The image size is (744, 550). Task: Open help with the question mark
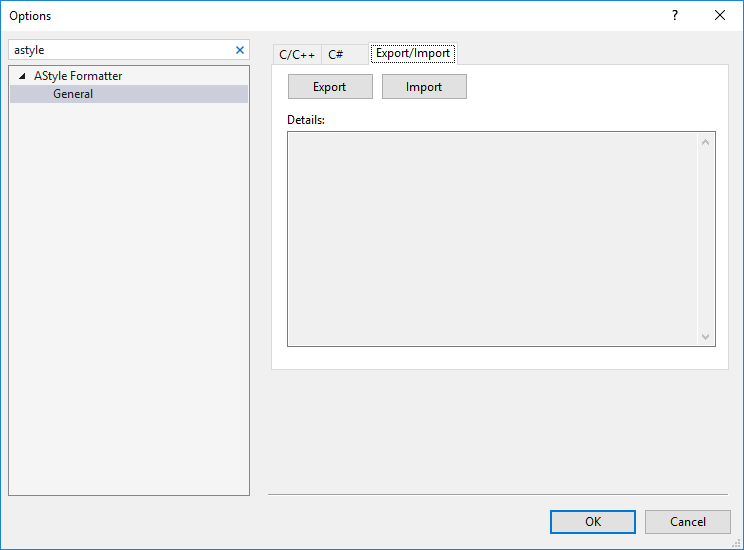click(x=675, y=15)
